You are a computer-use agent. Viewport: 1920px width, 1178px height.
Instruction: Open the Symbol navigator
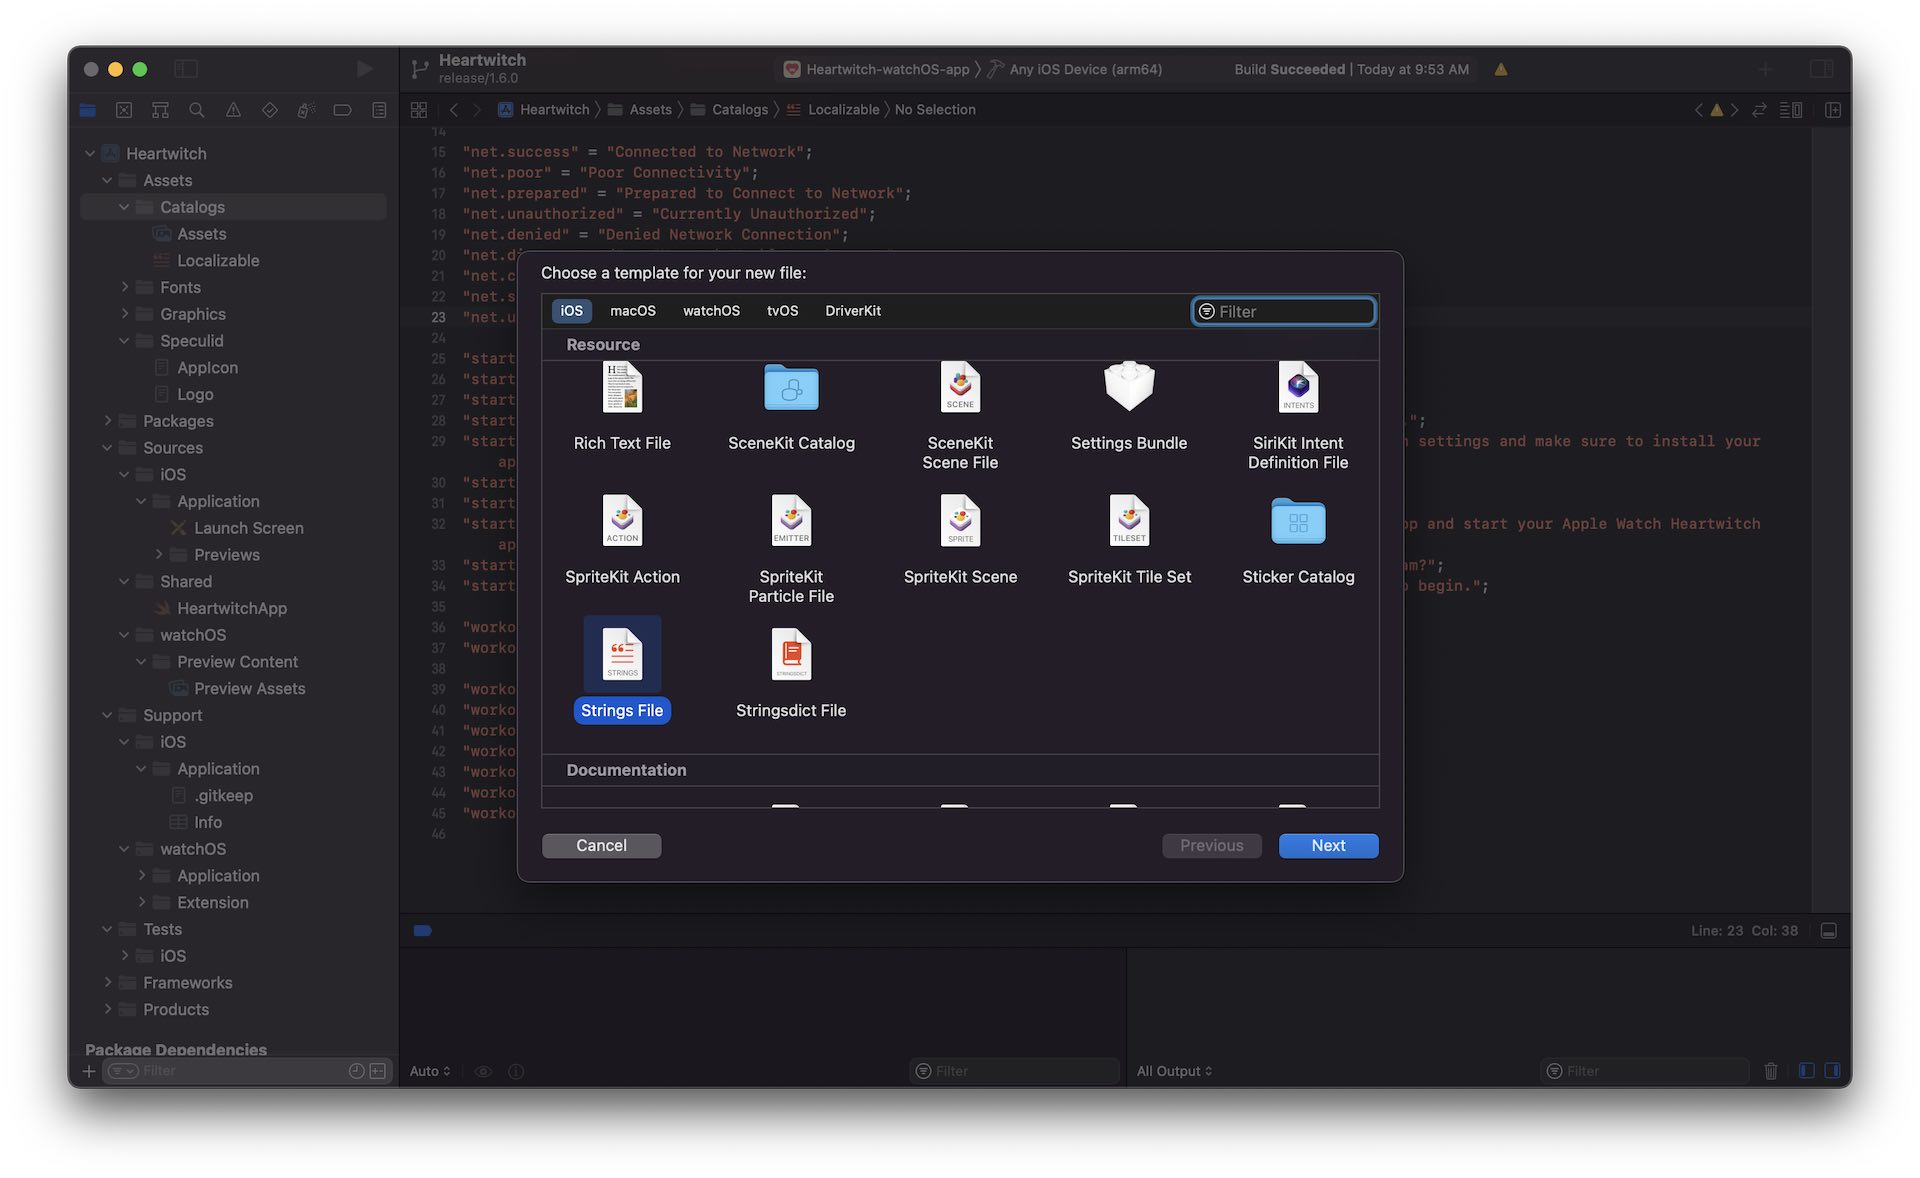[x=160, y=110]
